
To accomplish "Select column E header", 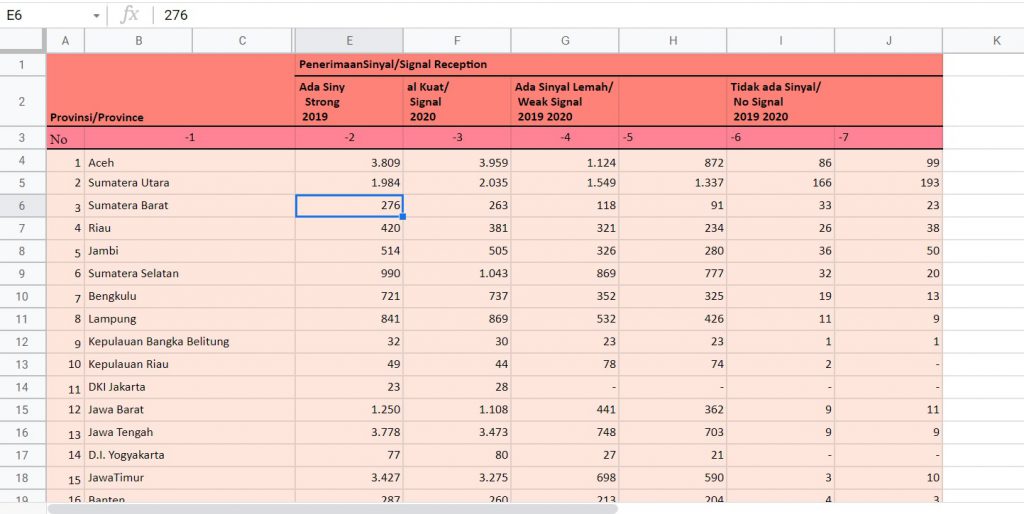I will 349,40.
